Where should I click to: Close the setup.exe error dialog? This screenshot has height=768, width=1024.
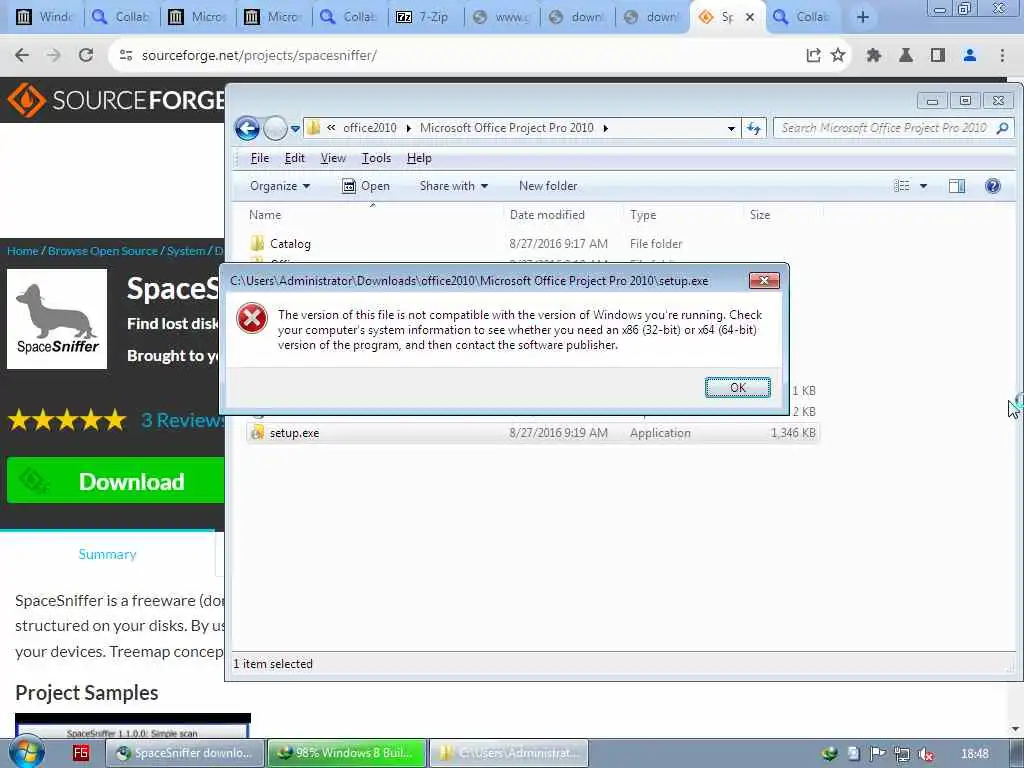pyautogui.click(x=763, y=281)
